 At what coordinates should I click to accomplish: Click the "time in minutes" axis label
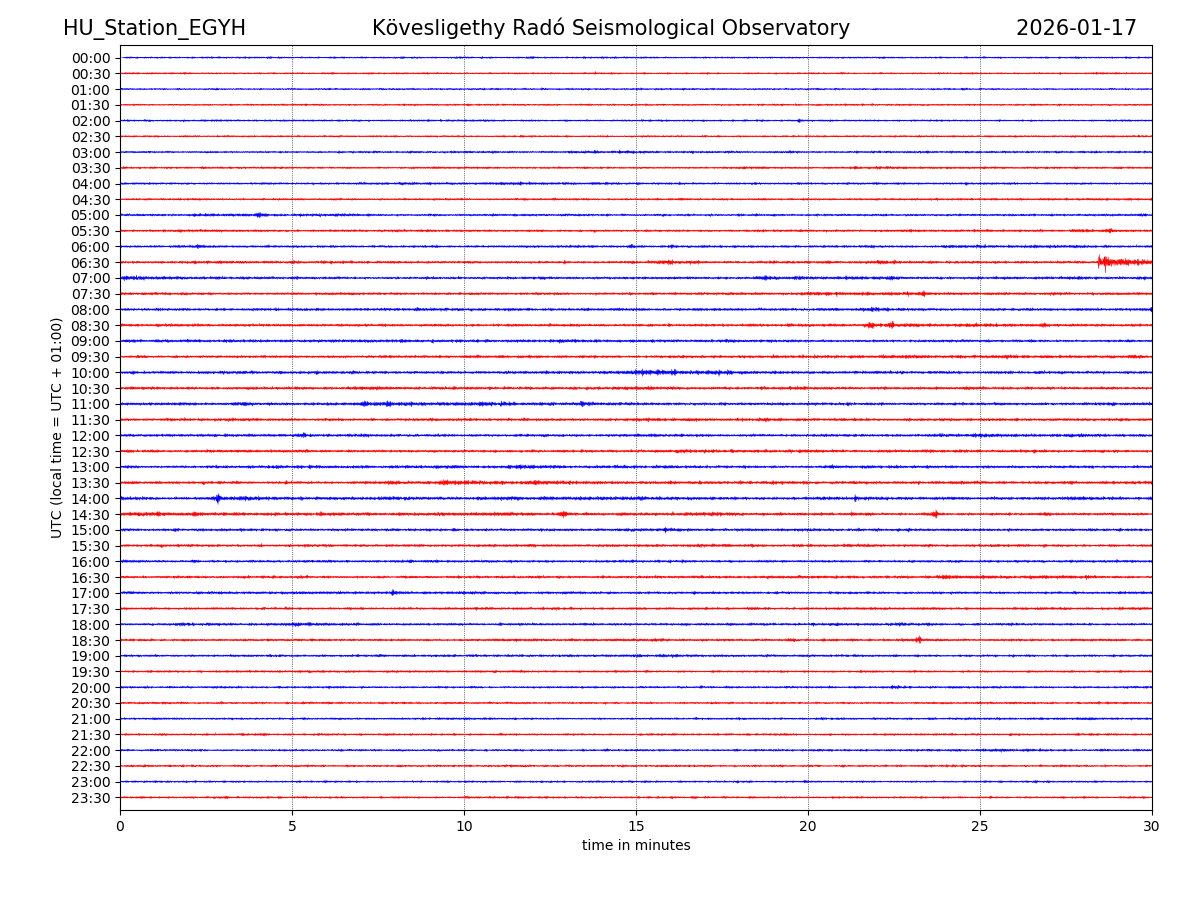click(636, 846)
